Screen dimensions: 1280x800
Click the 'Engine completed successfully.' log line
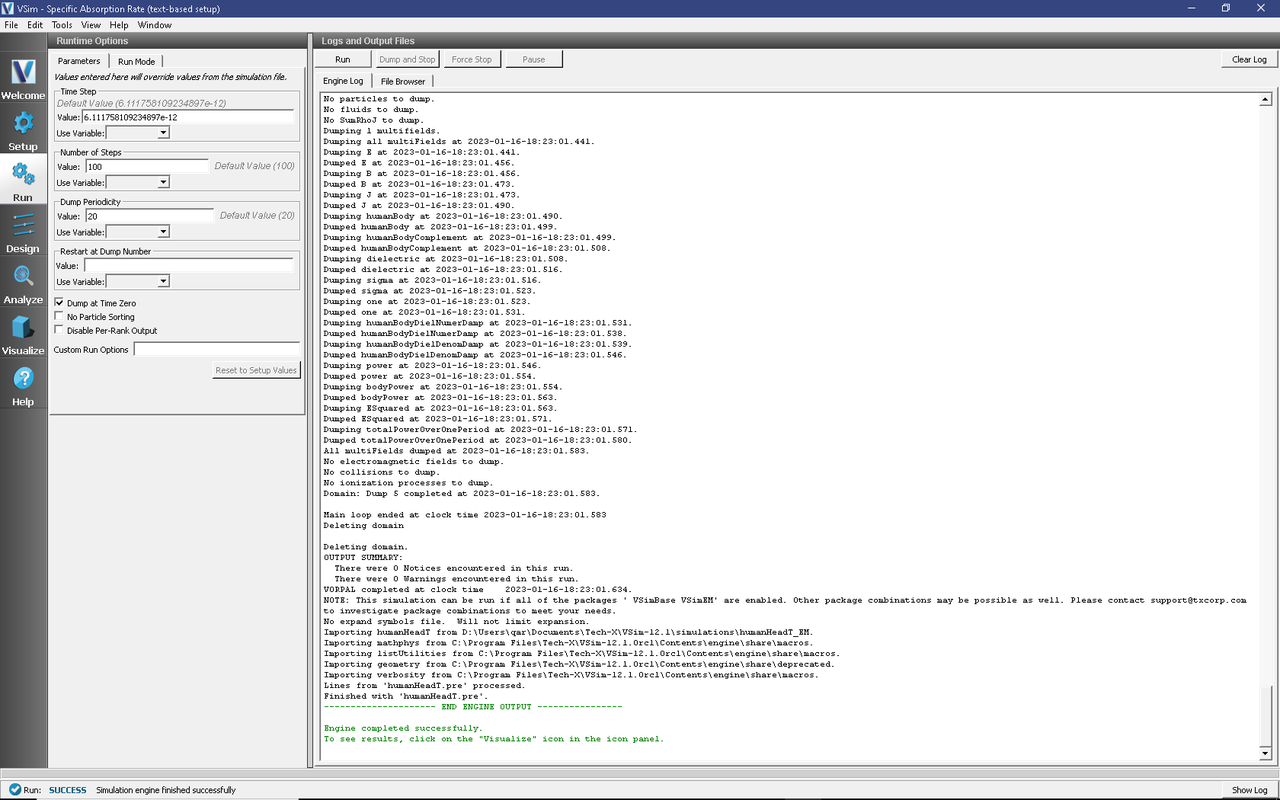(x=402, y=728)
